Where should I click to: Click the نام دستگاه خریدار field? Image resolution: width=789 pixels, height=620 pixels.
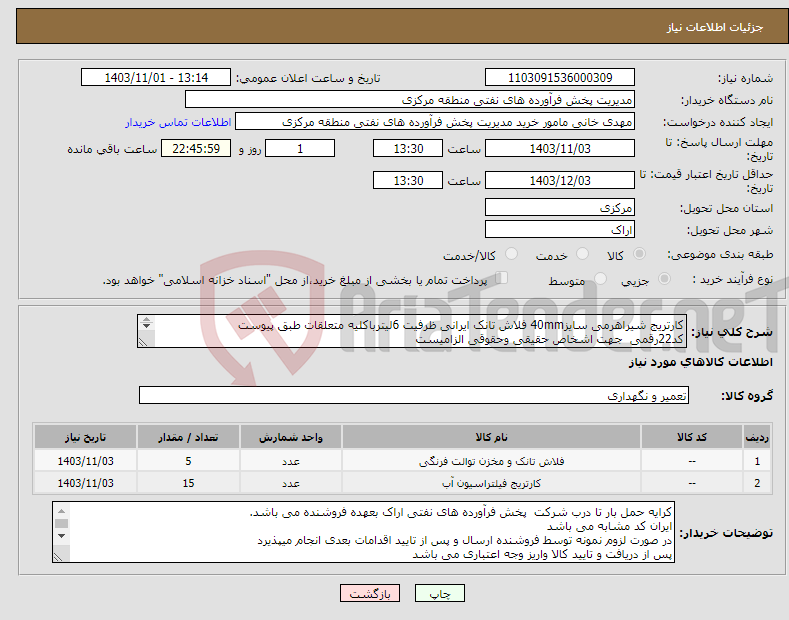coord(410,100)
